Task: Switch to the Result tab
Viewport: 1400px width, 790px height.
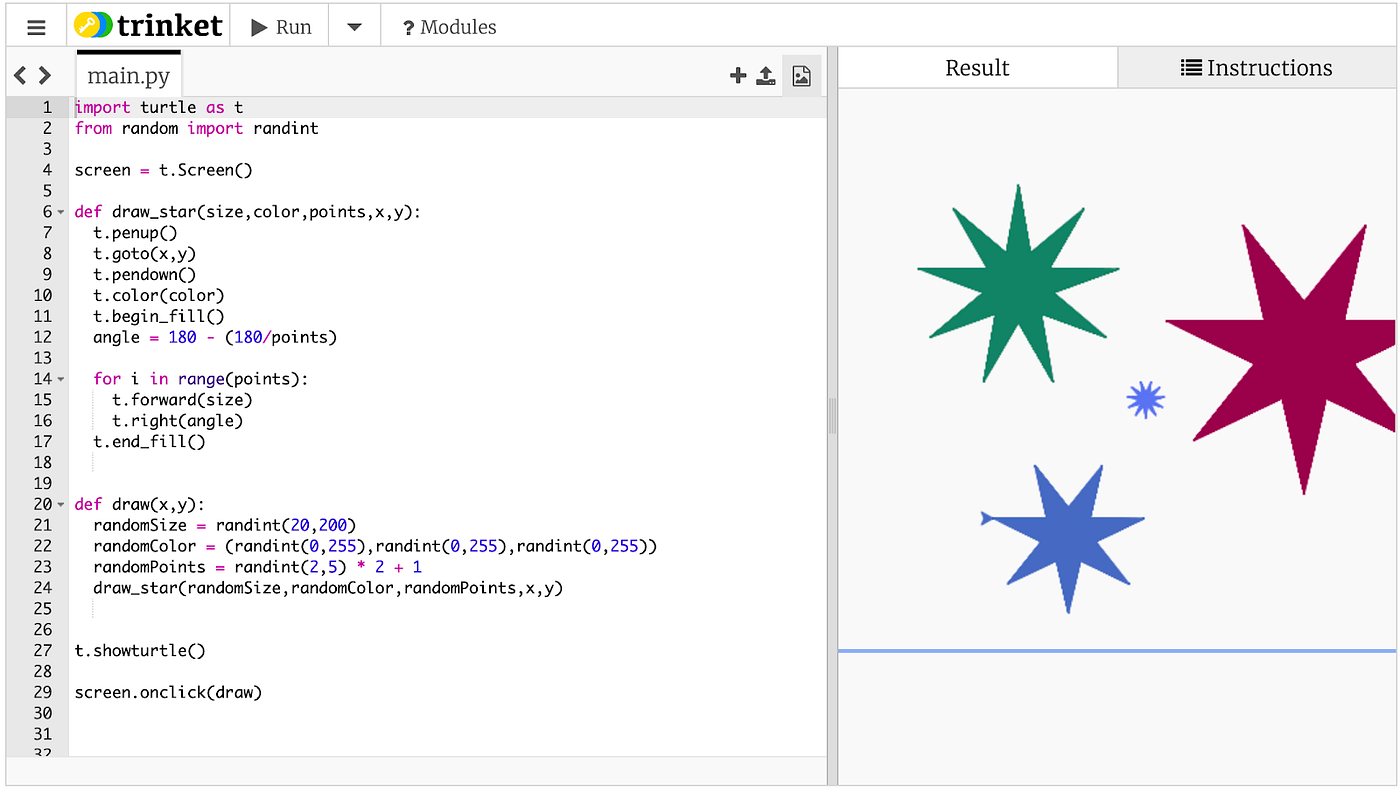Action: coord(977,67)
